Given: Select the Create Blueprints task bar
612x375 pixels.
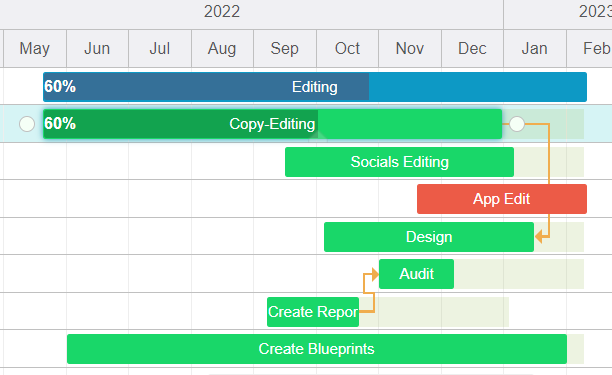Looking at the screenshot, I should 317,349.
